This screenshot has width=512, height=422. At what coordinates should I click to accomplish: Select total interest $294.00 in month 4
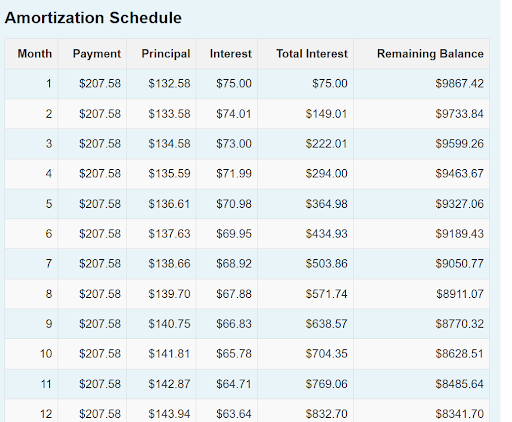[326, 173]
